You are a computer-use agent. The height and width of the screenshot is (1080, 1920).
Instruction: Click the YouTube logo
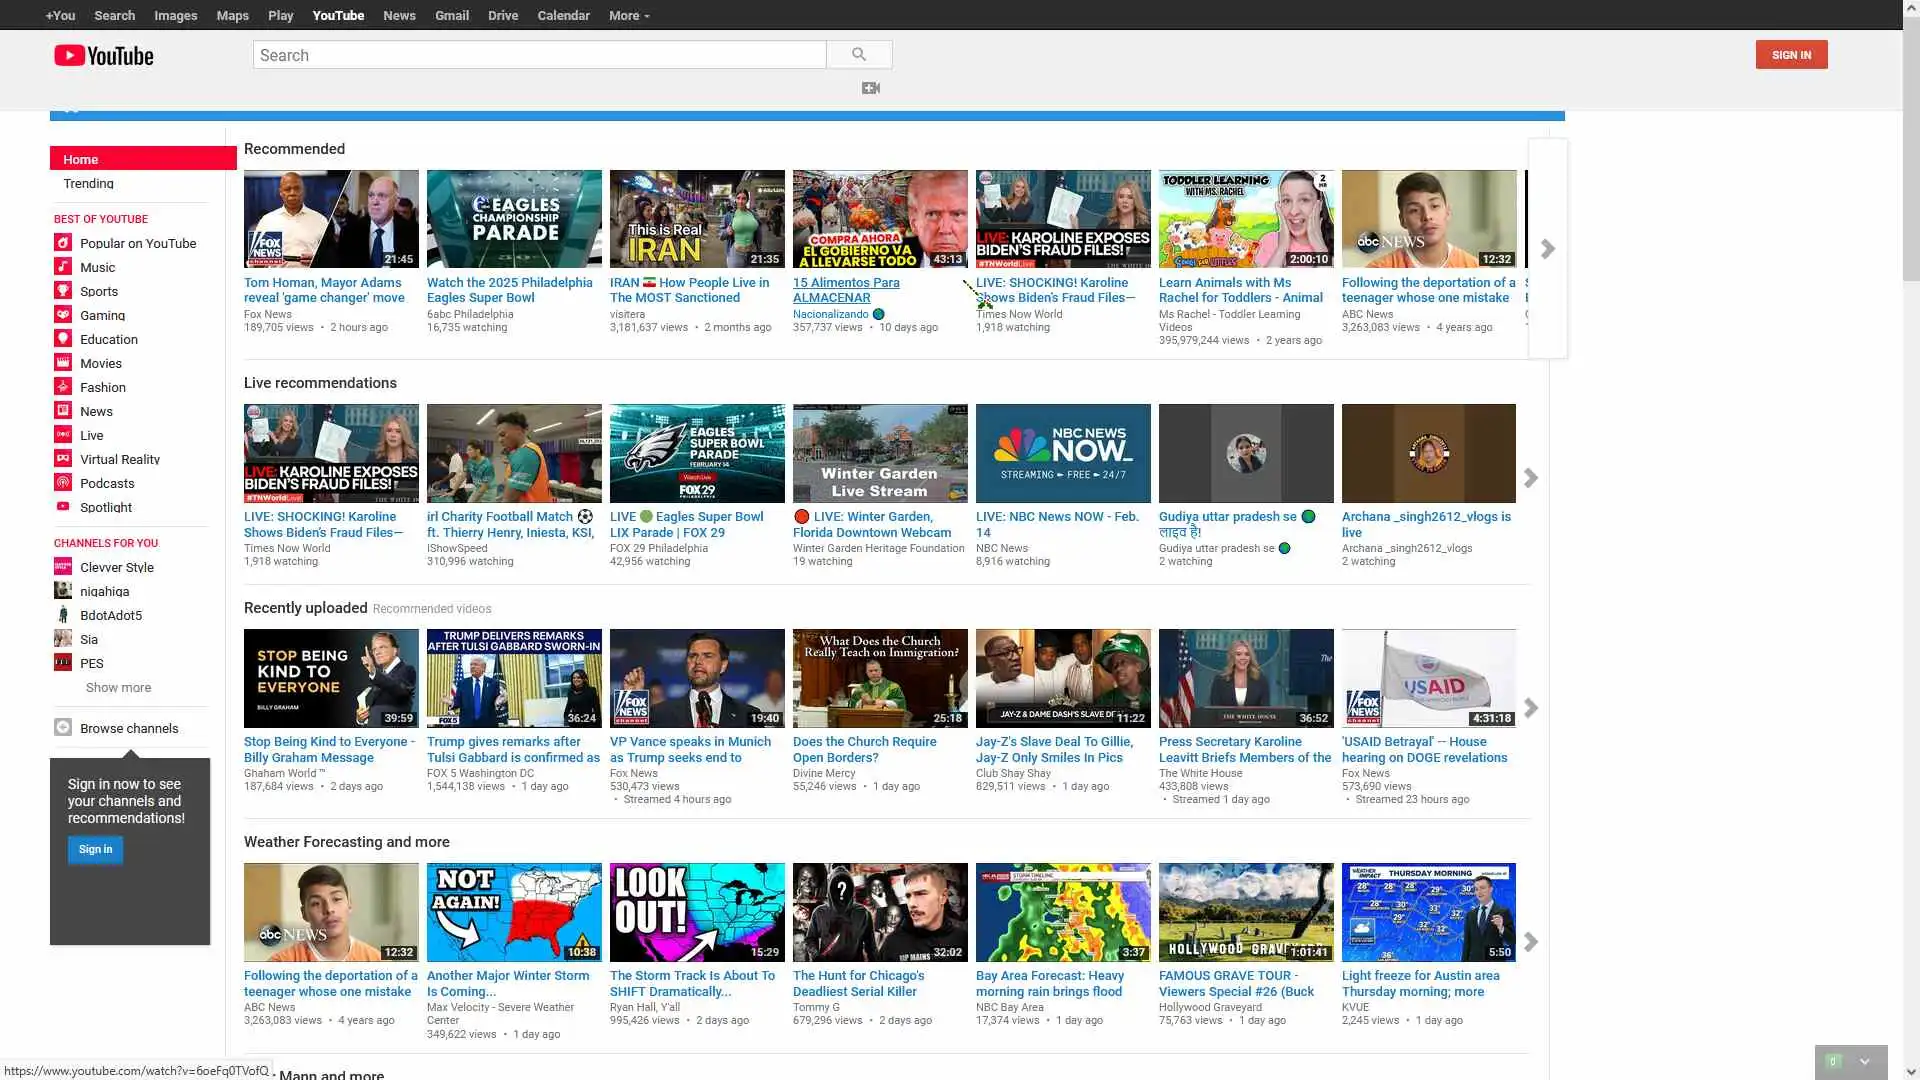(103, 56)
